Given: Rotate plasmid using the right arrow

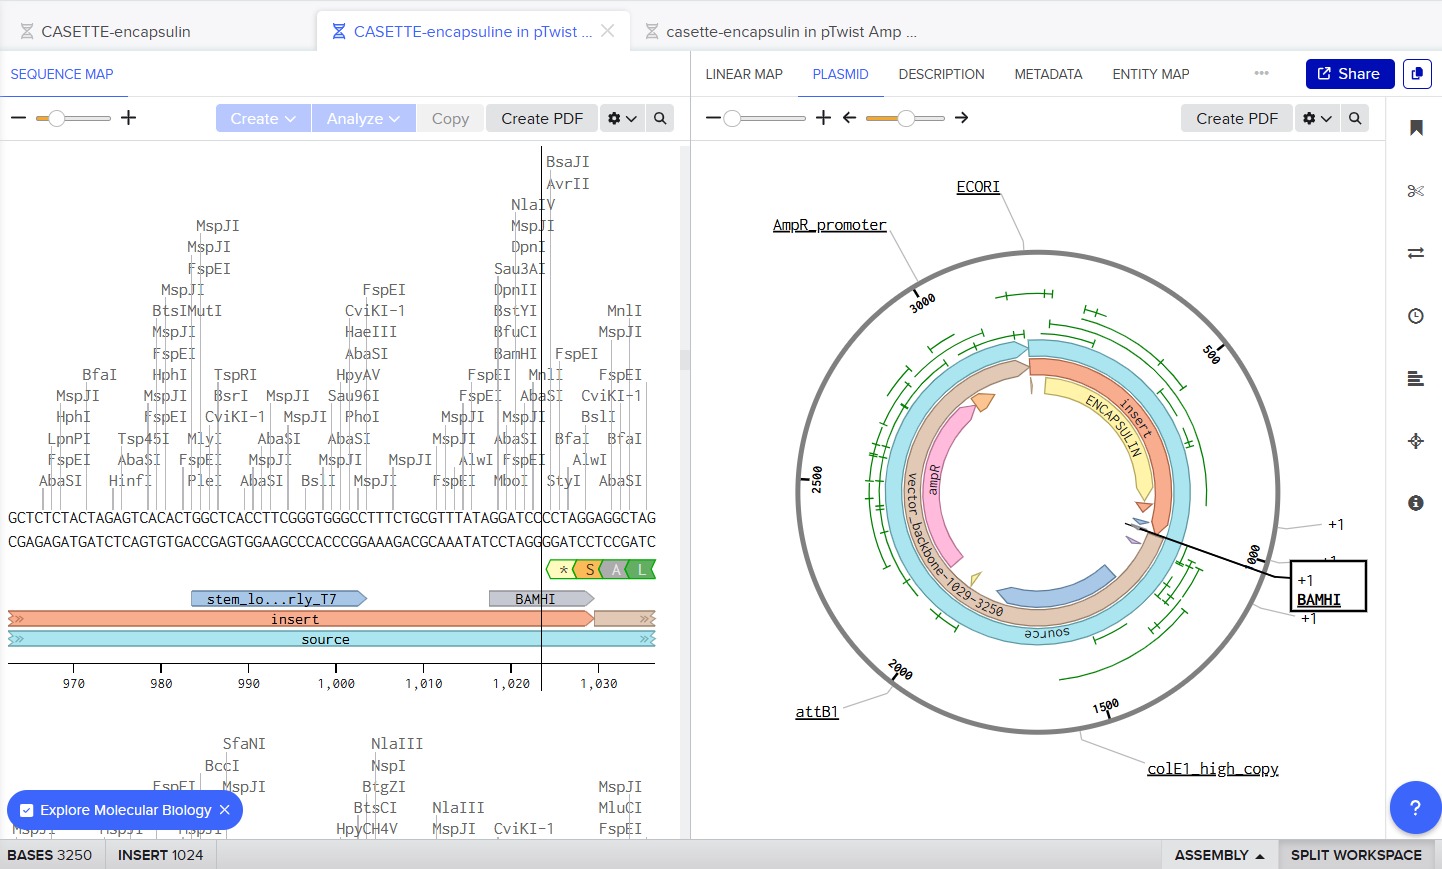Looking at the screenshot, I should pos(961,118).
